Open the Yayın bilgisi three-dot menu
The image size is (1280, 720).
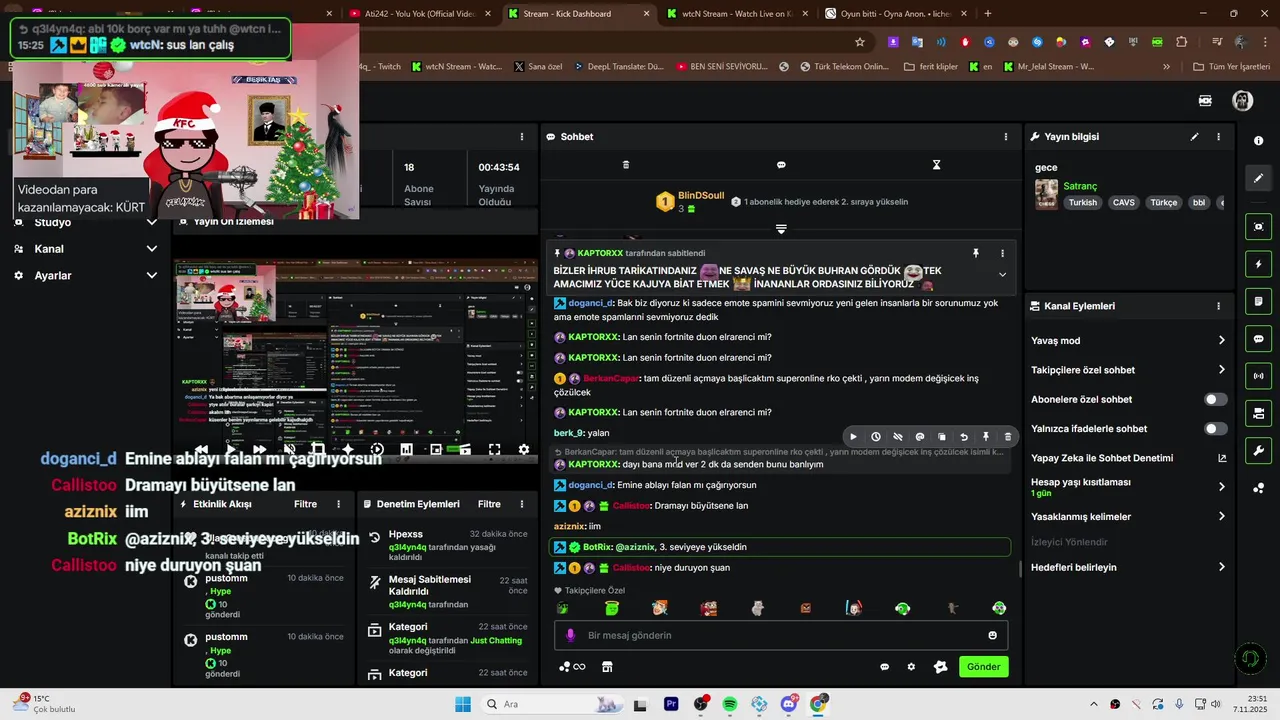(x=1218, y=137)
